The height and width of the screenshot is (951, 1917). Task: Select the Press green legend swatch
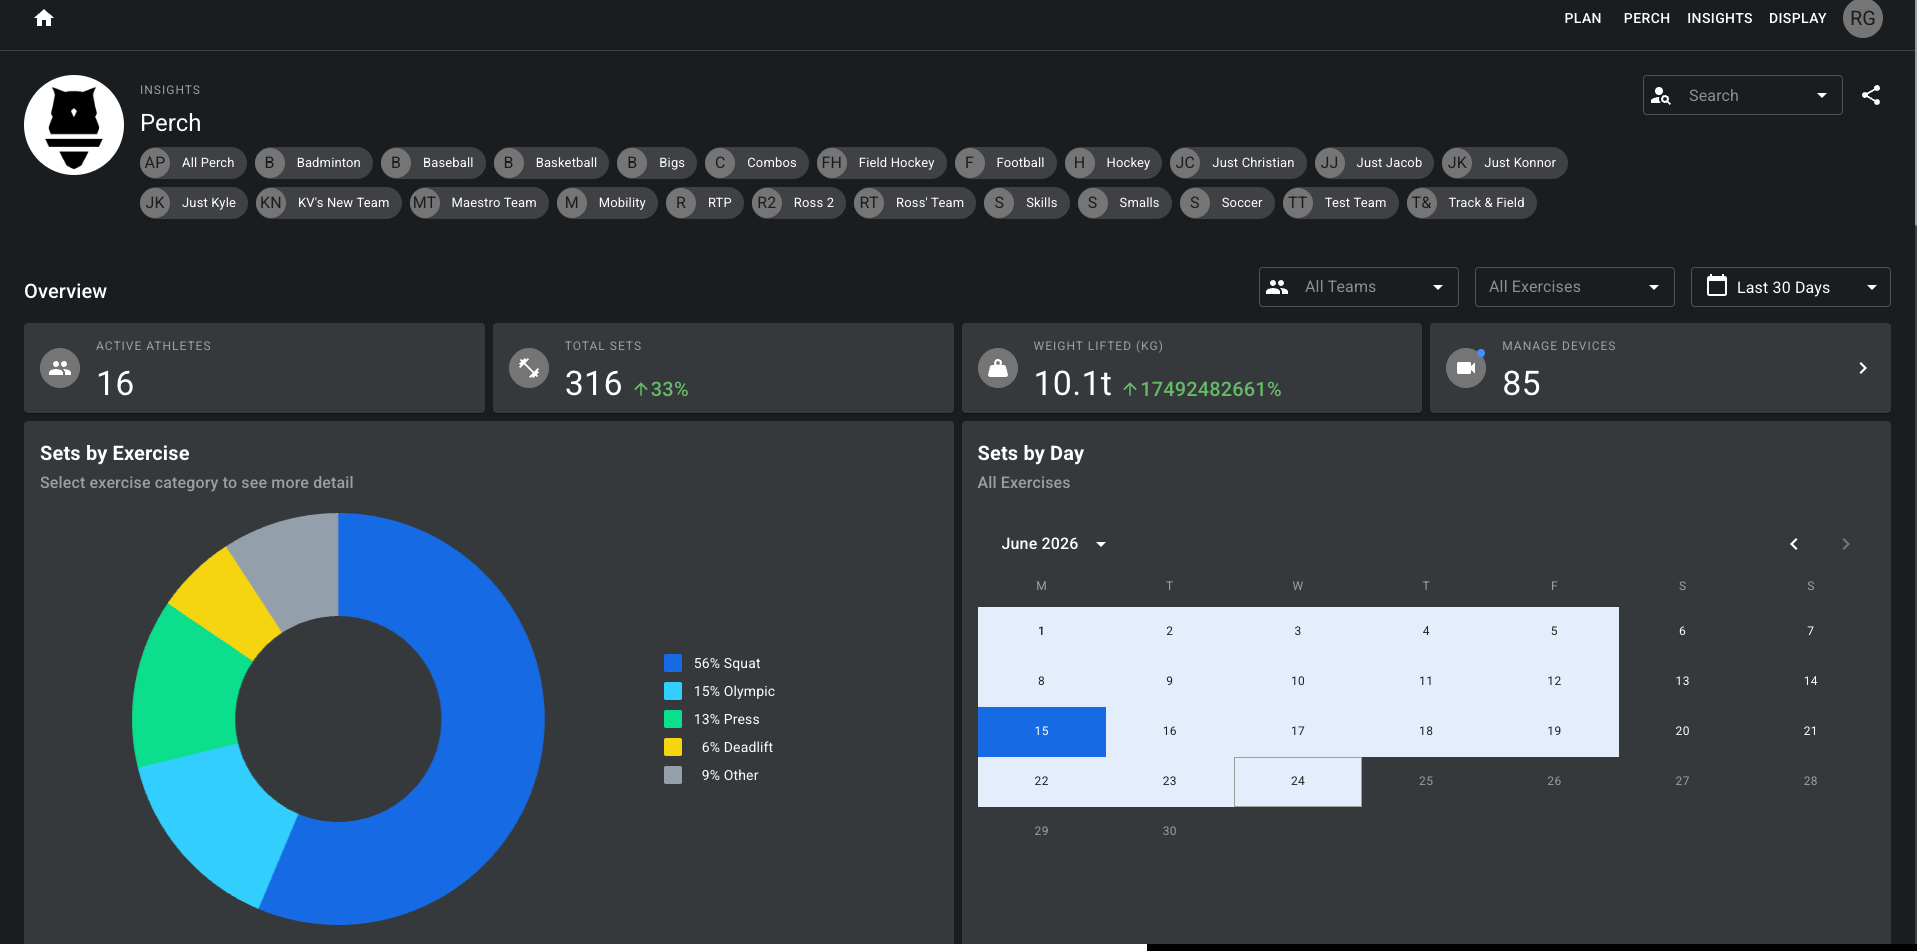[673, 719]
